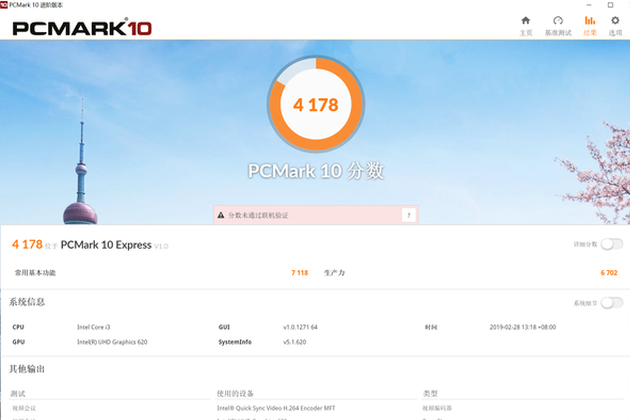Click the orange 4 178 score beside Express title
Viewport: 630px width, 420px height.
[27, 244]
